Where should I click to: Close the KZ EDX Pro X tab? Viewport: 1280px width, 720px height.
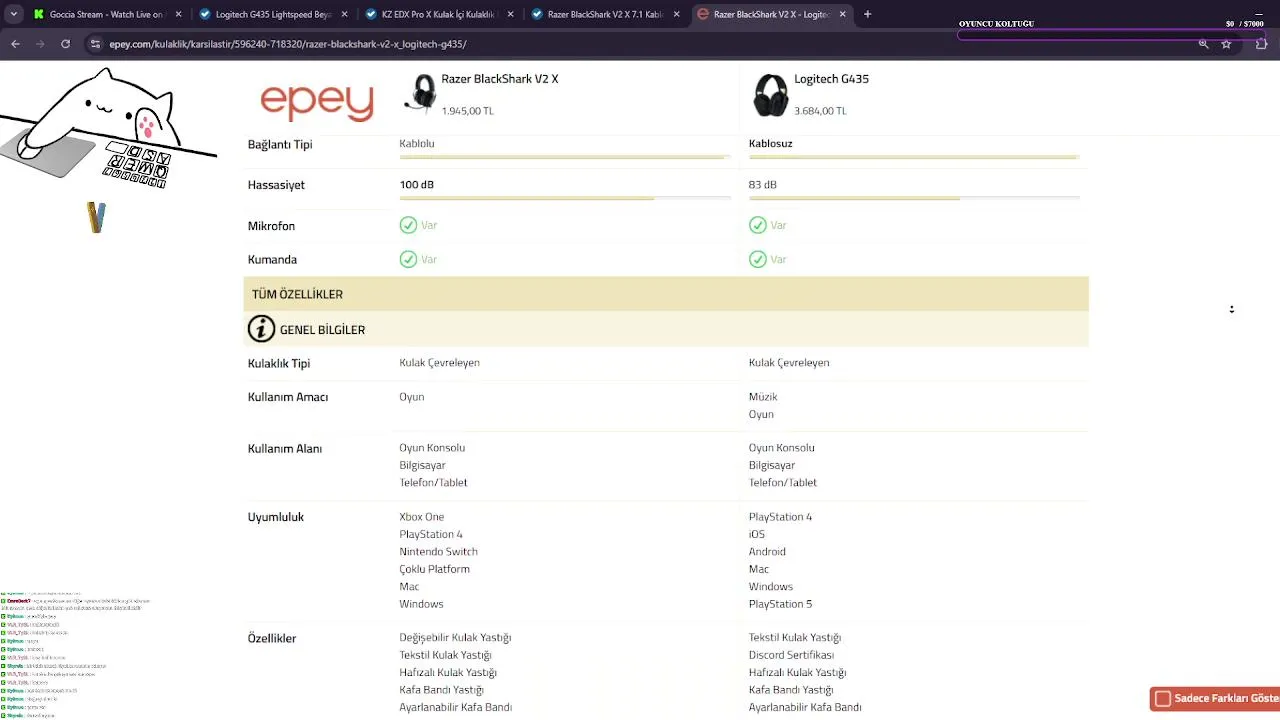pyautogui.click(x=510, y=14)
